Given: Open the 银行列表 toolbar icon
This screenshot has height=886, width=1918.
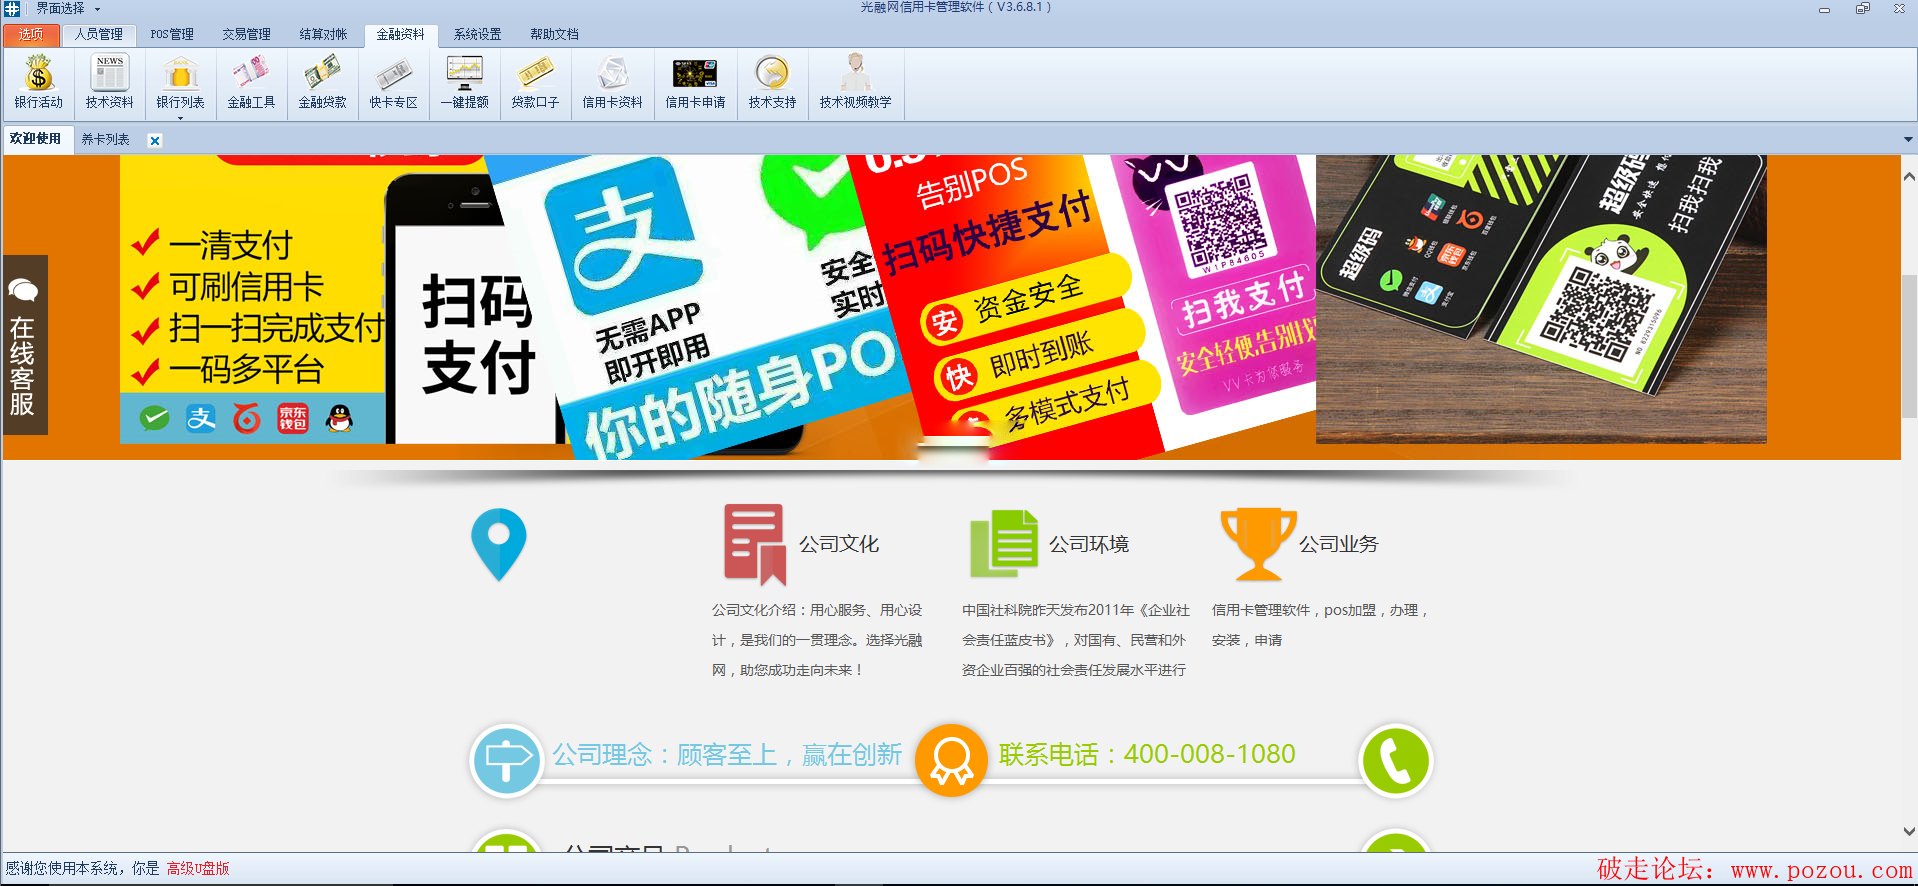Looking at the screenshot, I should coord(180,80).
